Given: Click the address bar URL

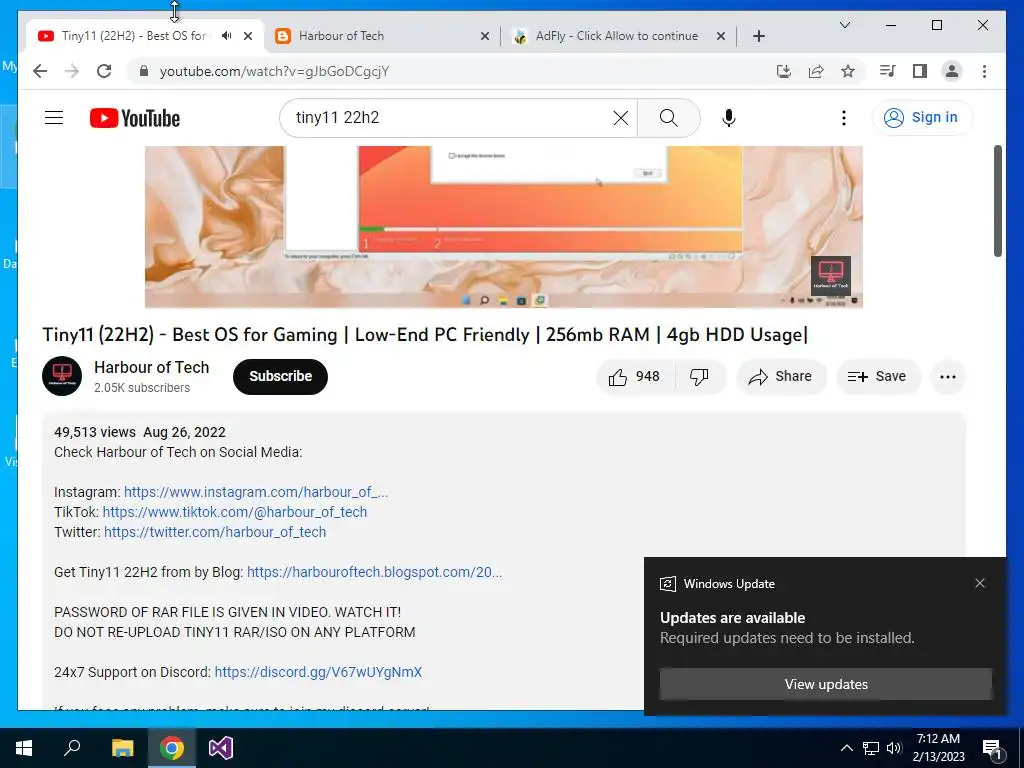Looking at the screenshot, I should (274, 72).
